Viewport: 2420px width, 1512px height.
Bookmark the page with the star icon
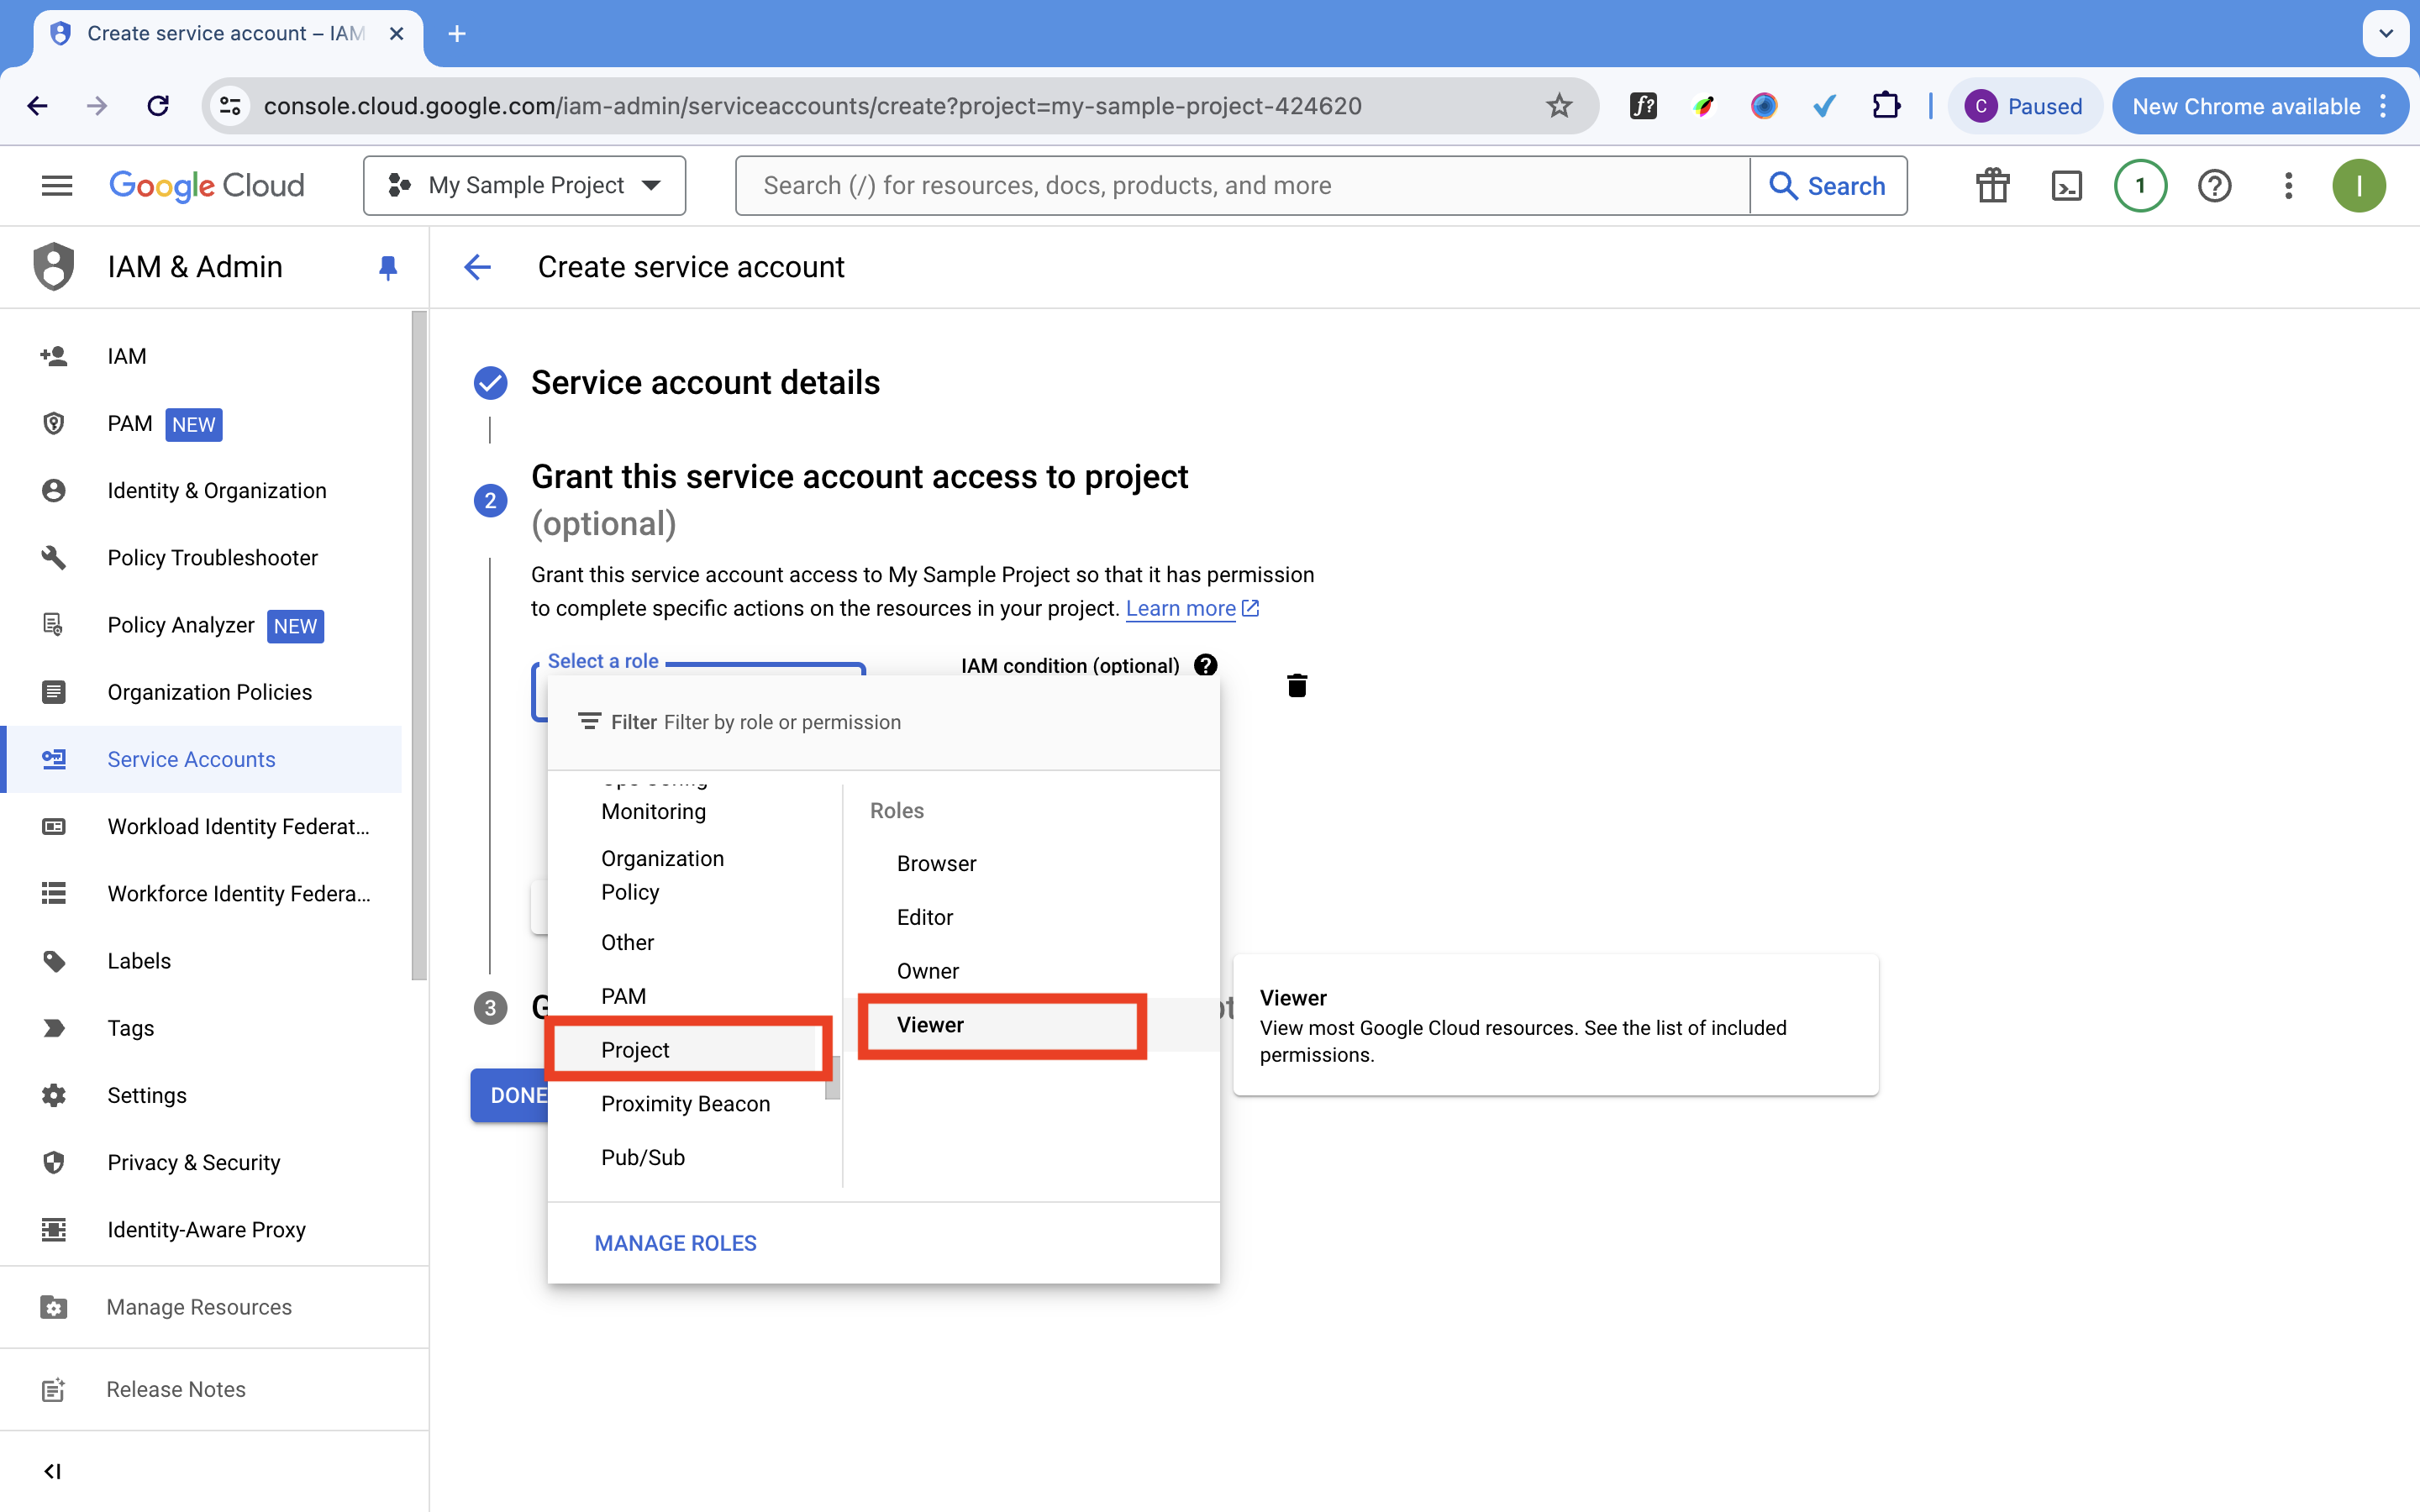pyautogui.click(x=1559, y=106)
